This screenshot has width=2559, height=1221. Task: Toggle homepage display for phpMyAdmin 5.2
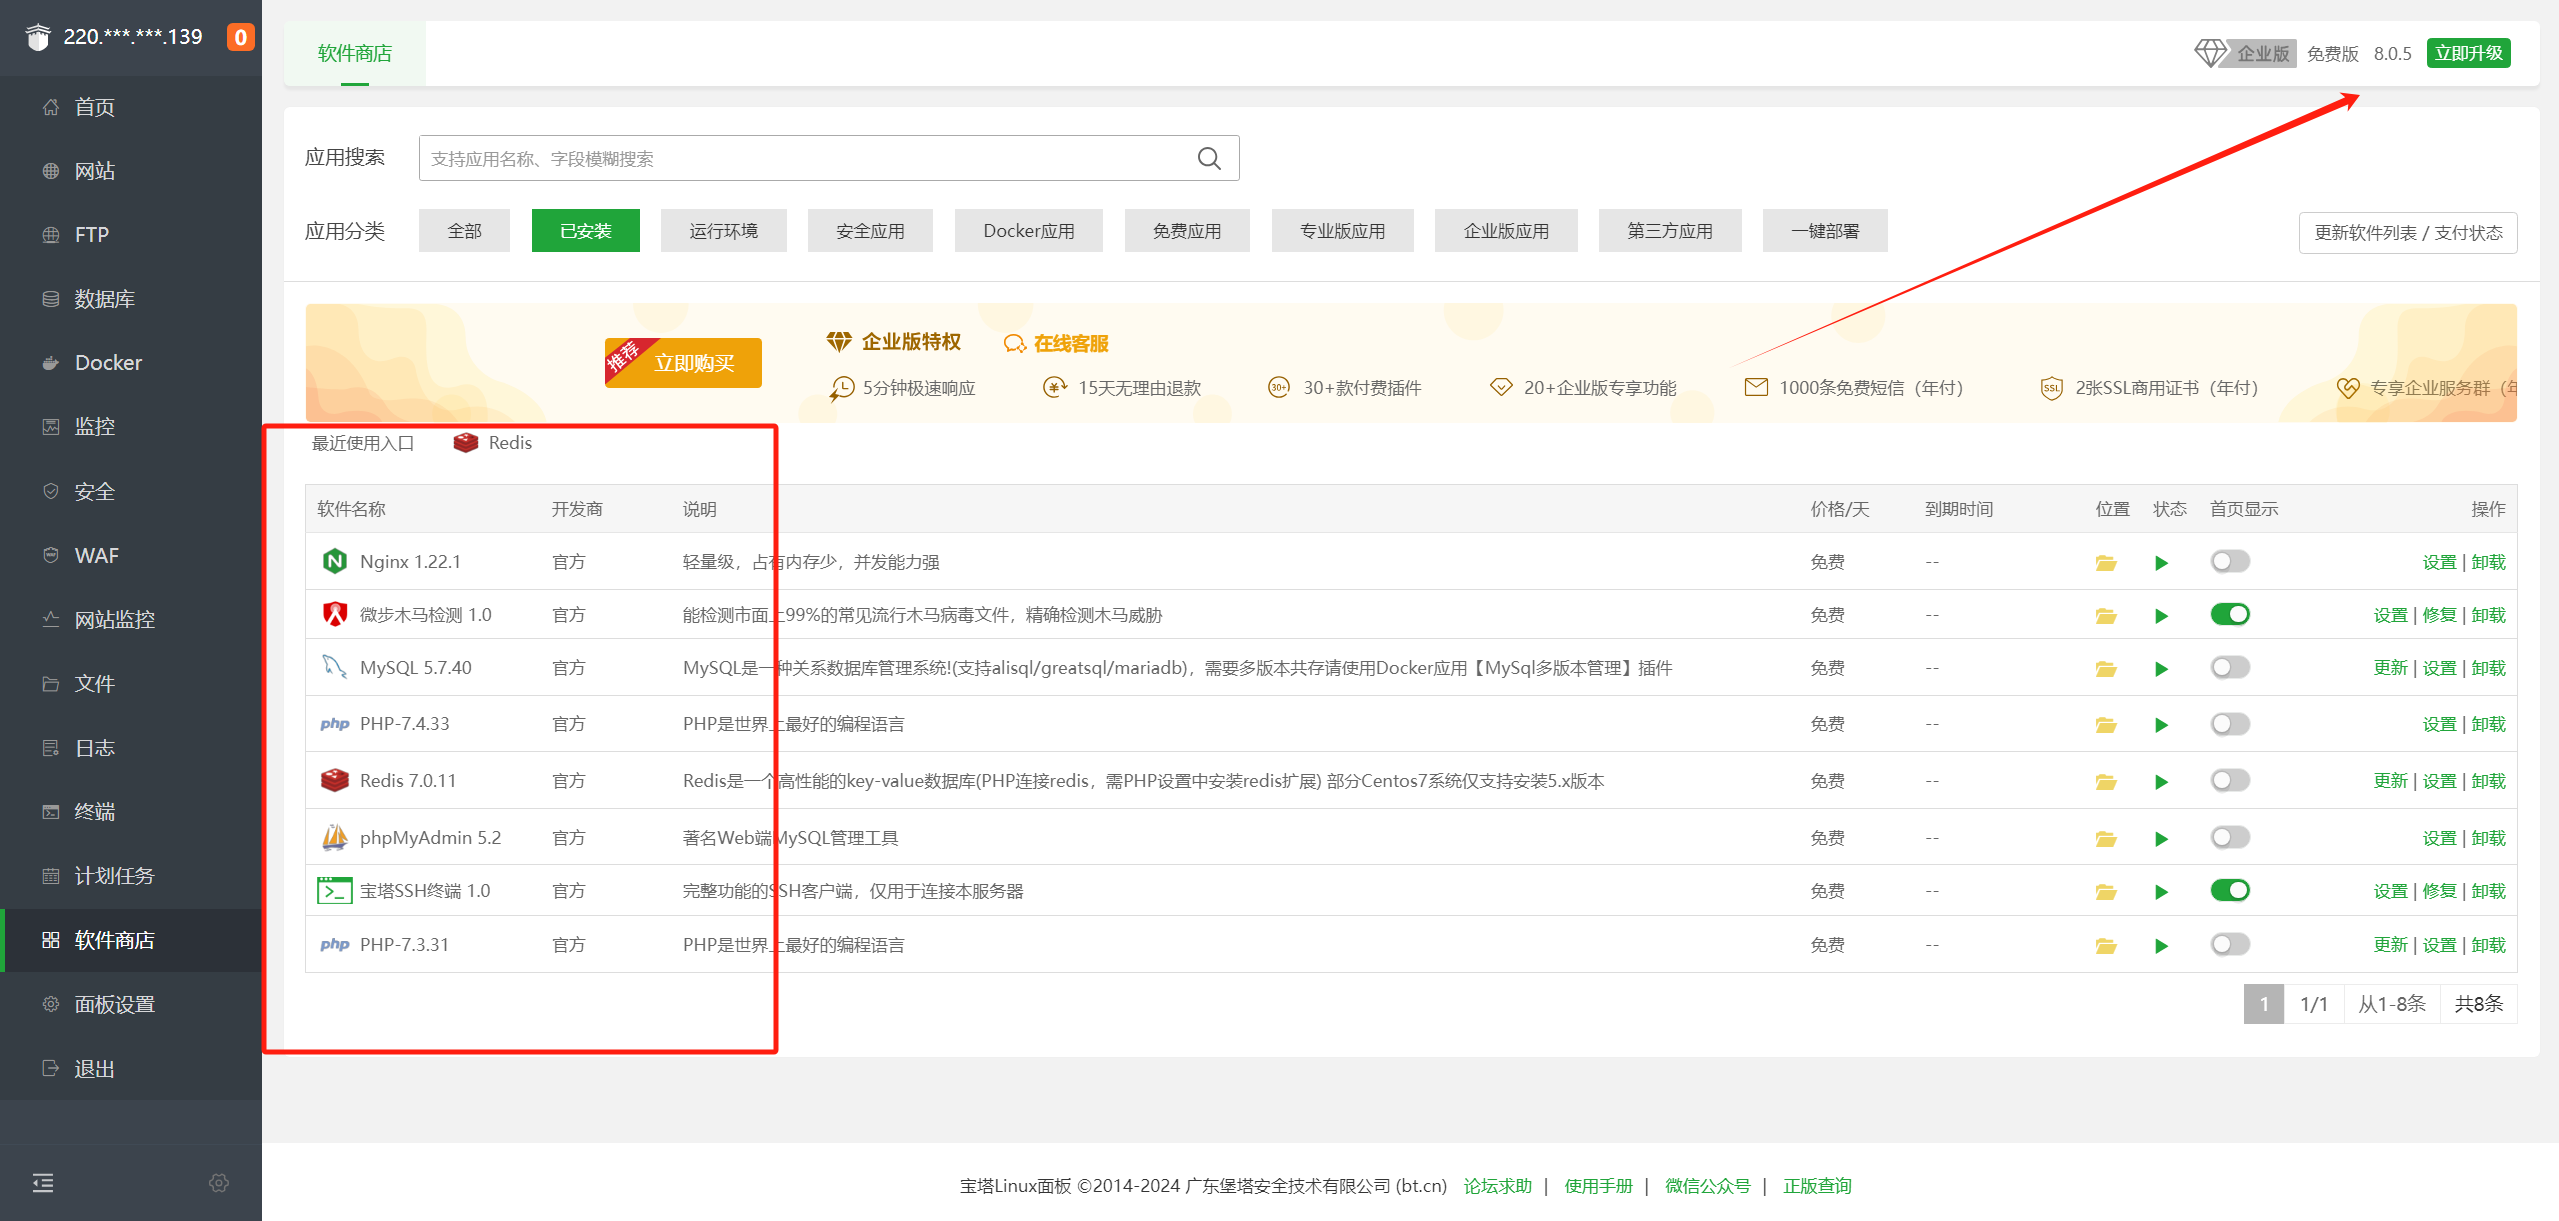2230,837
